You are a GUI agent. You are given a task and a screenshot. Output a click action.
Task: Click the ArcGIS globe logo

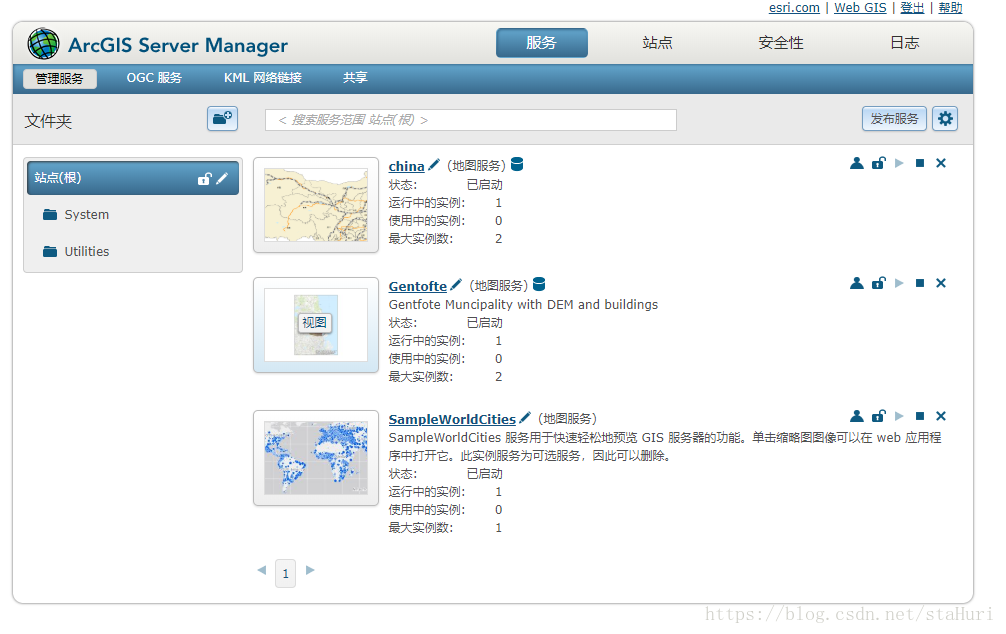click(43, 44)
